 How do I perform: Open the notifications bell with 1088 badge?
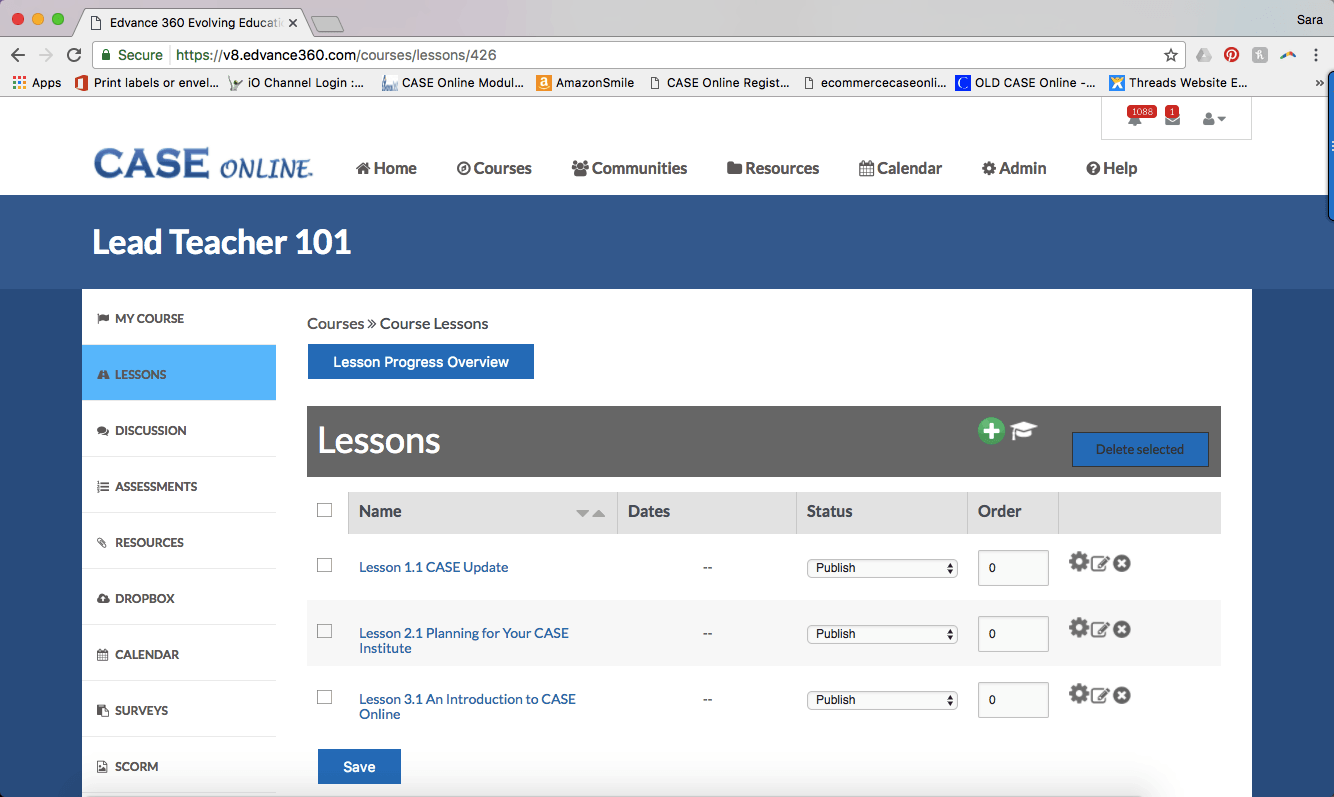pyautogui.click(x=1135, y=119)
